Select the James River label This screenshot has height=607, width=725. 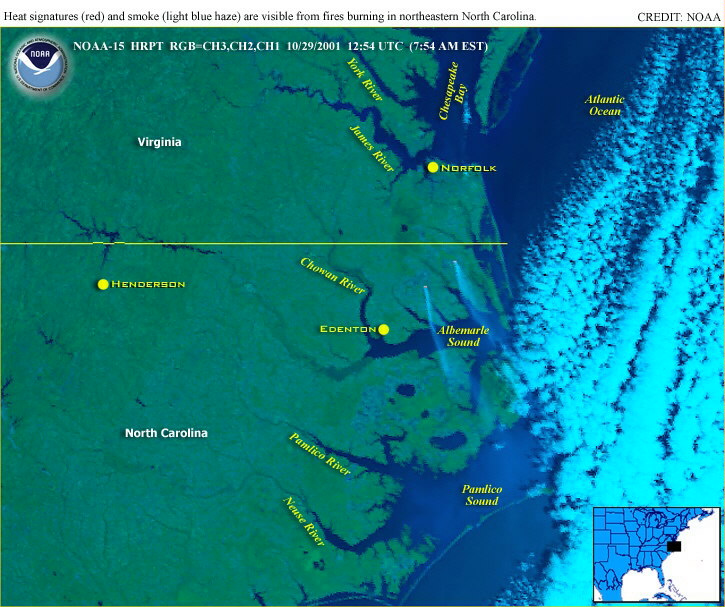tap(371, 148)
